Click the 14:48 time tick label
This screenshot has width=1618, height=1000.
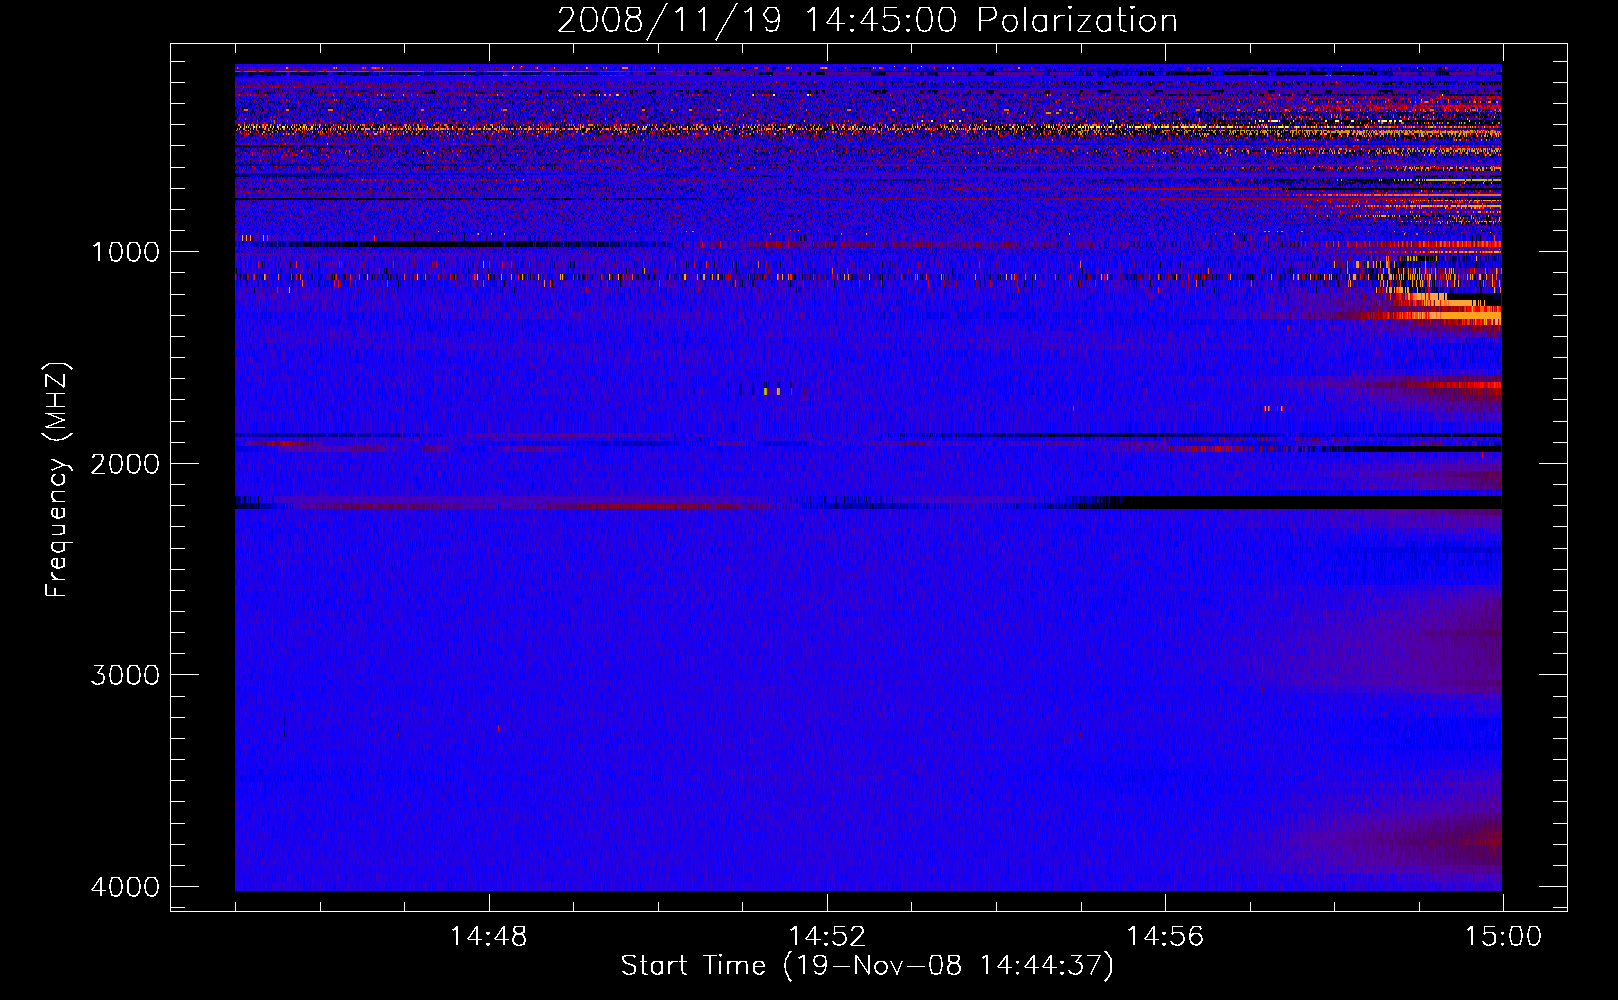point(488,937)
